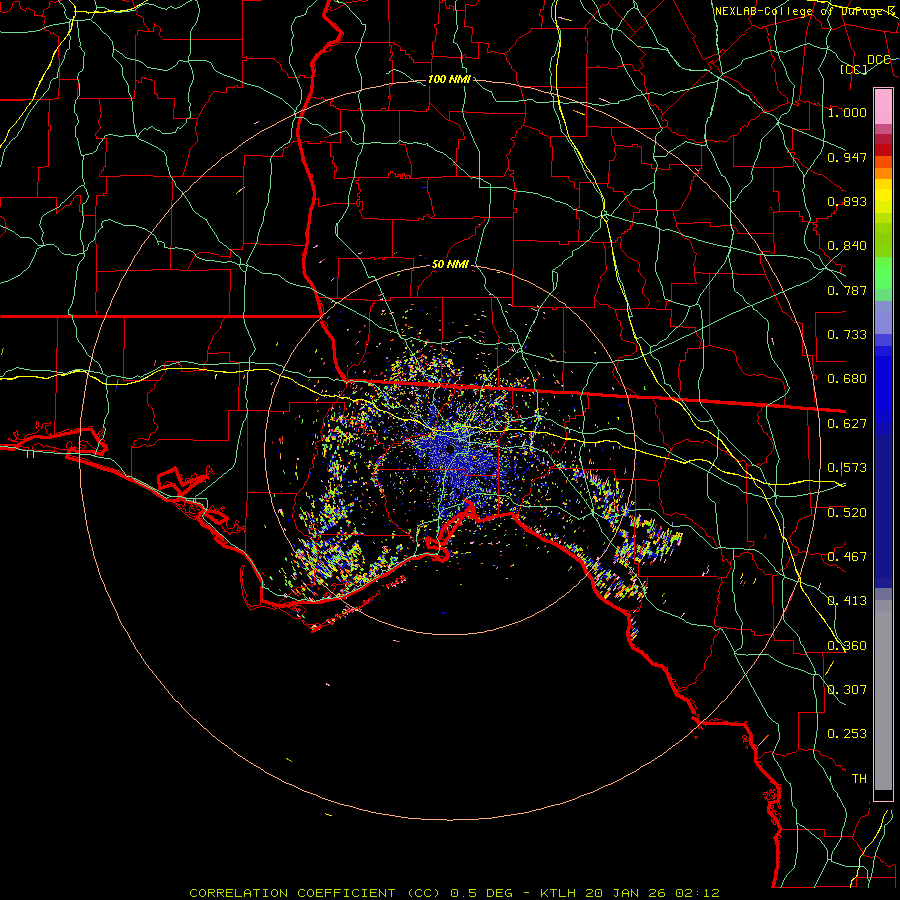Click the 100 NMI range ring label
The height and width of the screenshot is (900, 900).
[449, 79]
